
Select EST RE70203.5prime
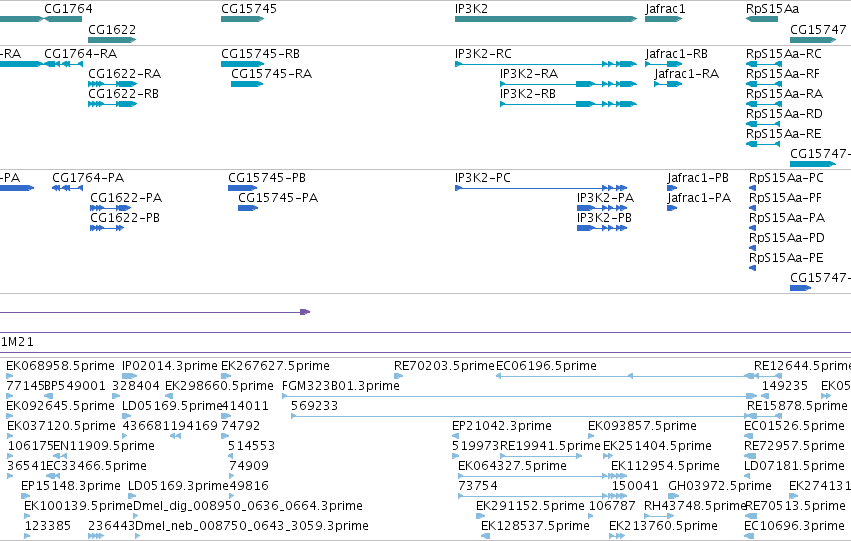pos(444,366)
